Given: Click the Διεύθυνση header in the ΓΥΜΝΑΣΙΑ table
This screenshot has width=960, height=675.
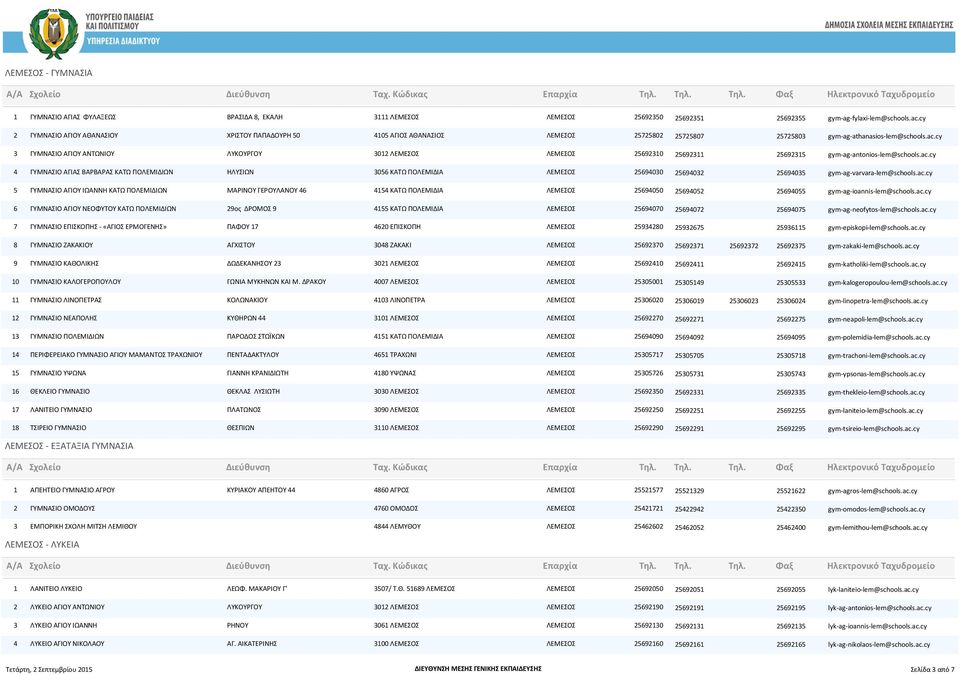Looking at the screenshot, I should (x=248, y=94).
